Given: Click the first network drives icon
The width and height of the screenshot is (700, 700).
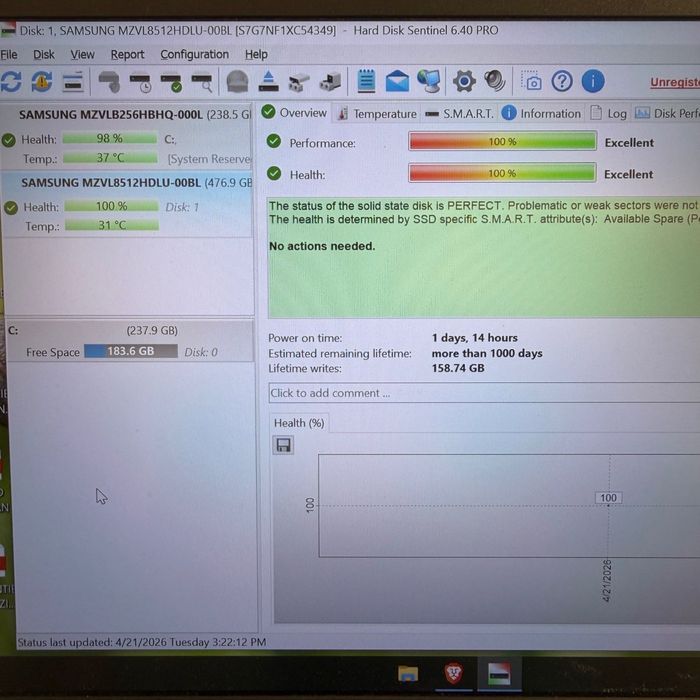Looking at the screenshot, I should (299, 82).
